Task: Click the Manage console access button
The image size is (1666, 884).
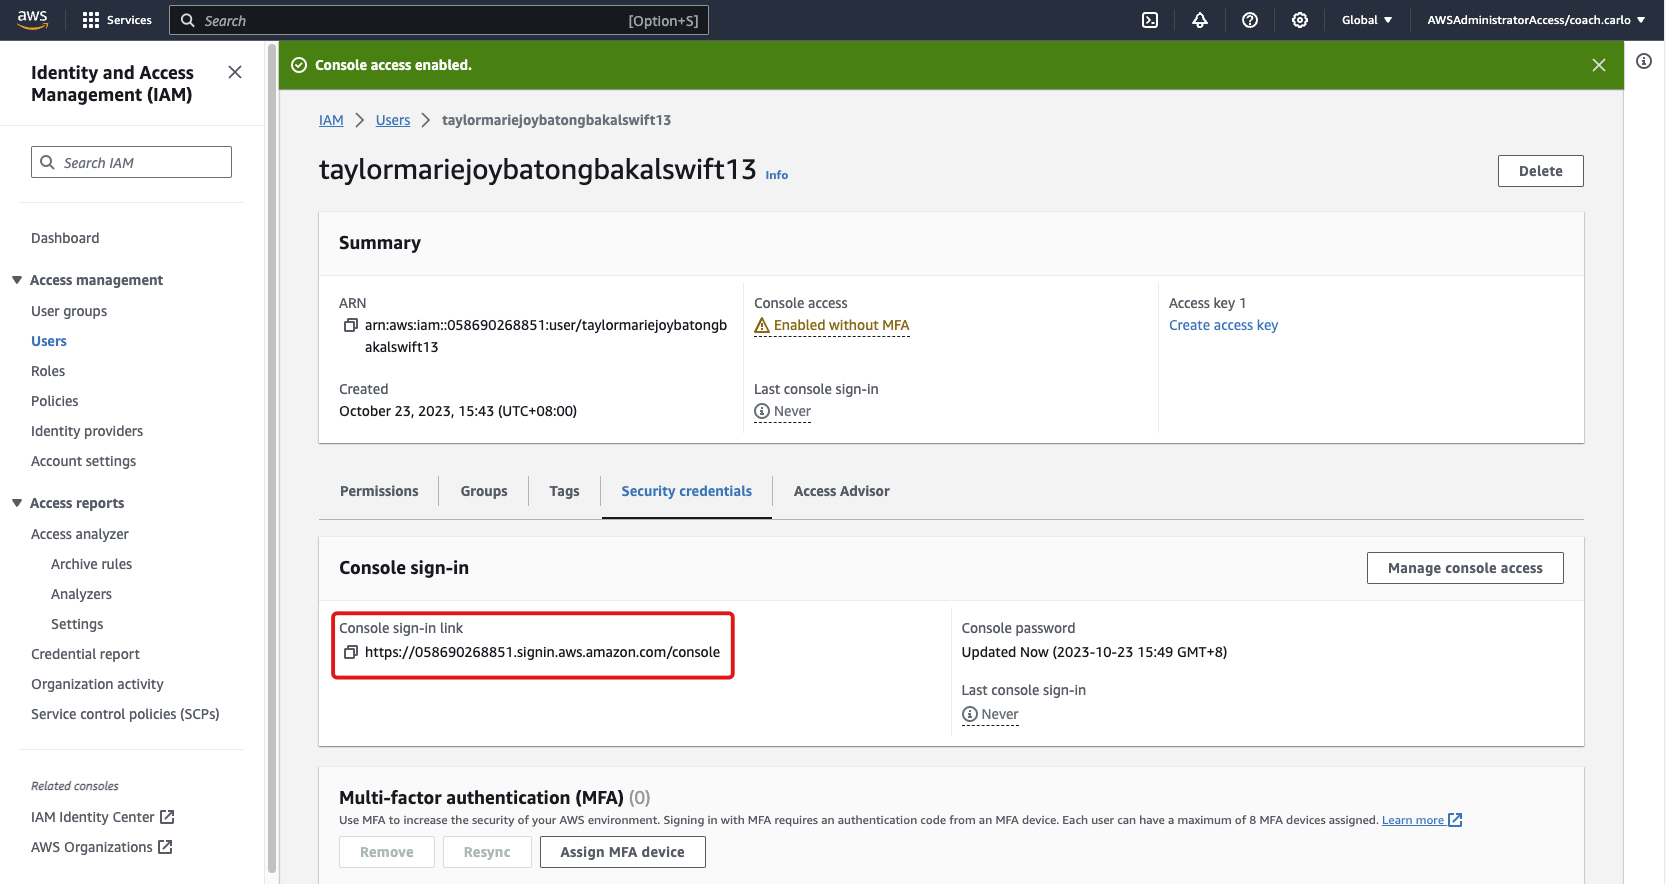Action: click(x=1464, y=568)
